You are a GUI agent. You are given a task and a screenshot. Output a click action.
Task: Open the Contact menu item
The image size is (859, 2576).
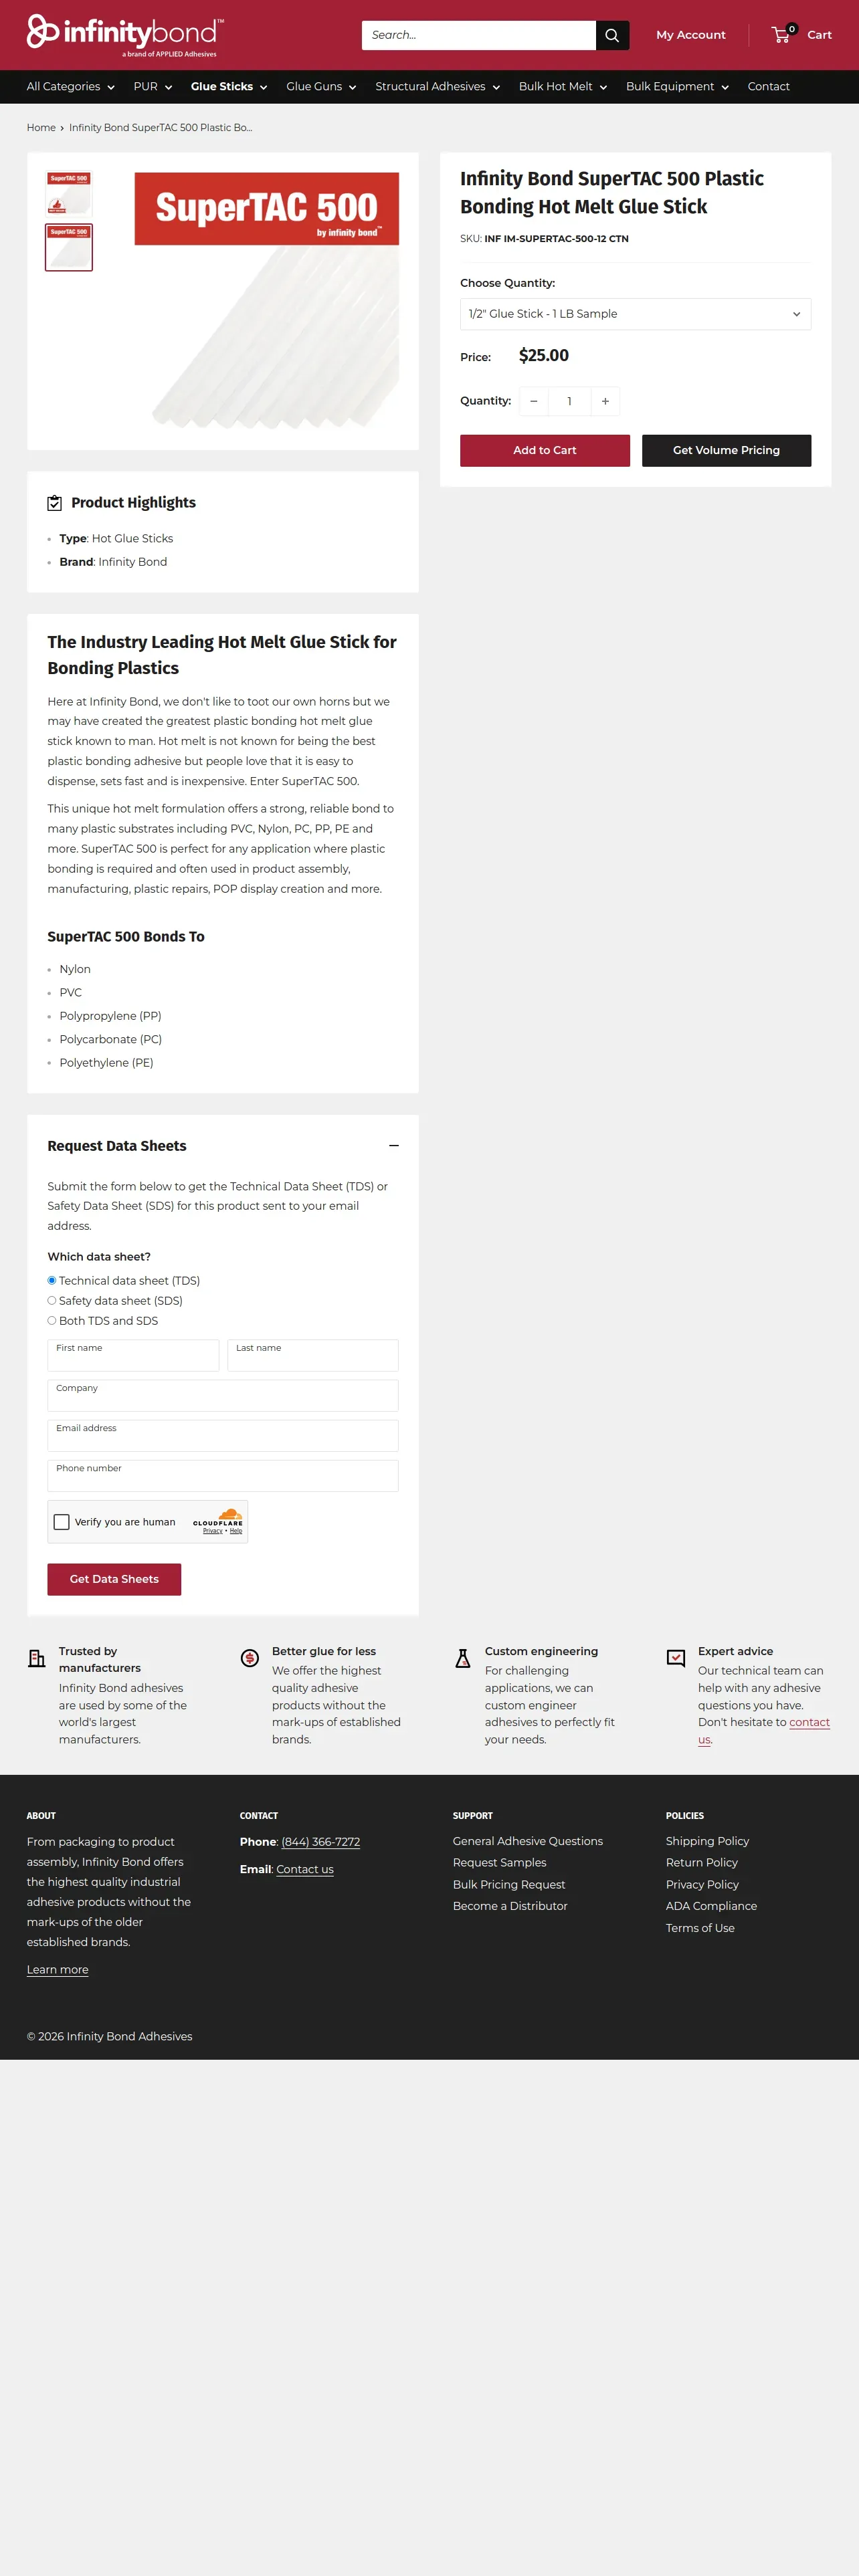click(x=768, y=87)
